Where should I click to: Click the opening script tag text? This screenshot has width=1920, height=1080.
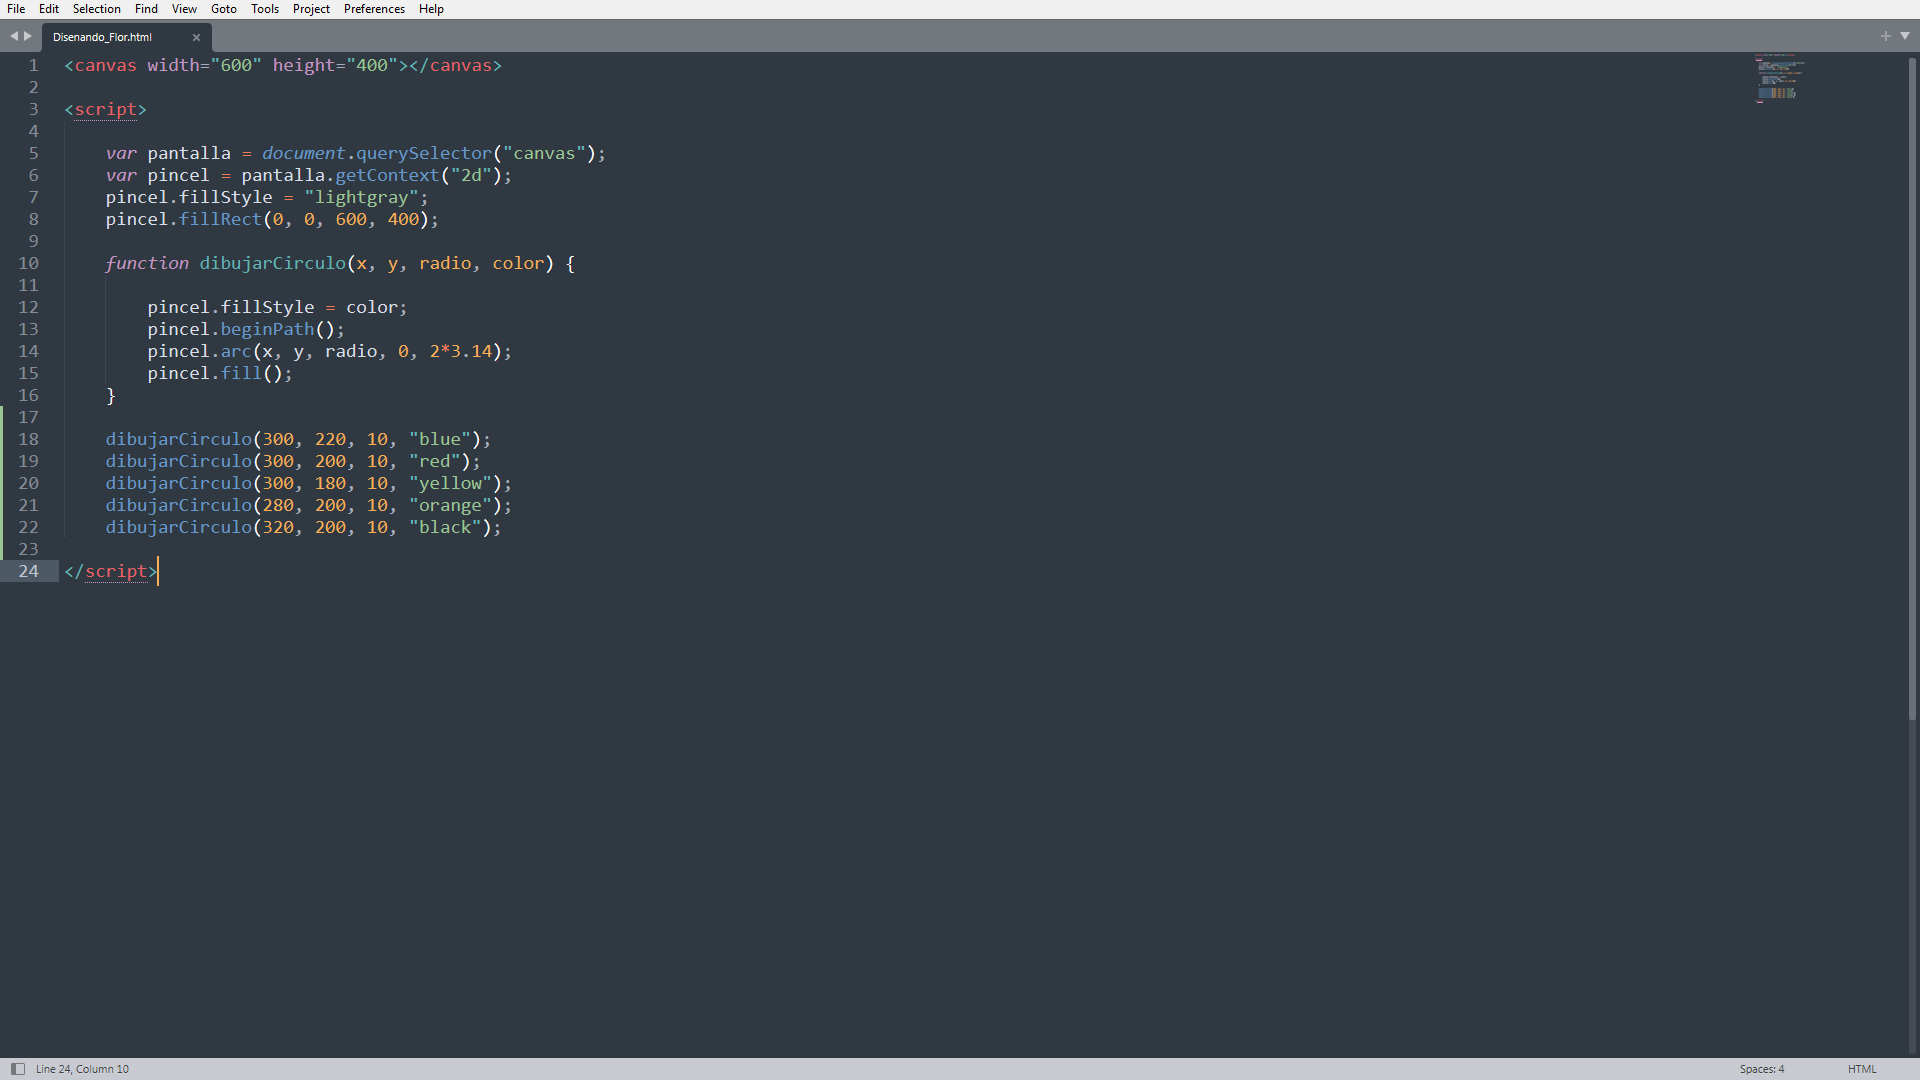(x=106, y=109)
